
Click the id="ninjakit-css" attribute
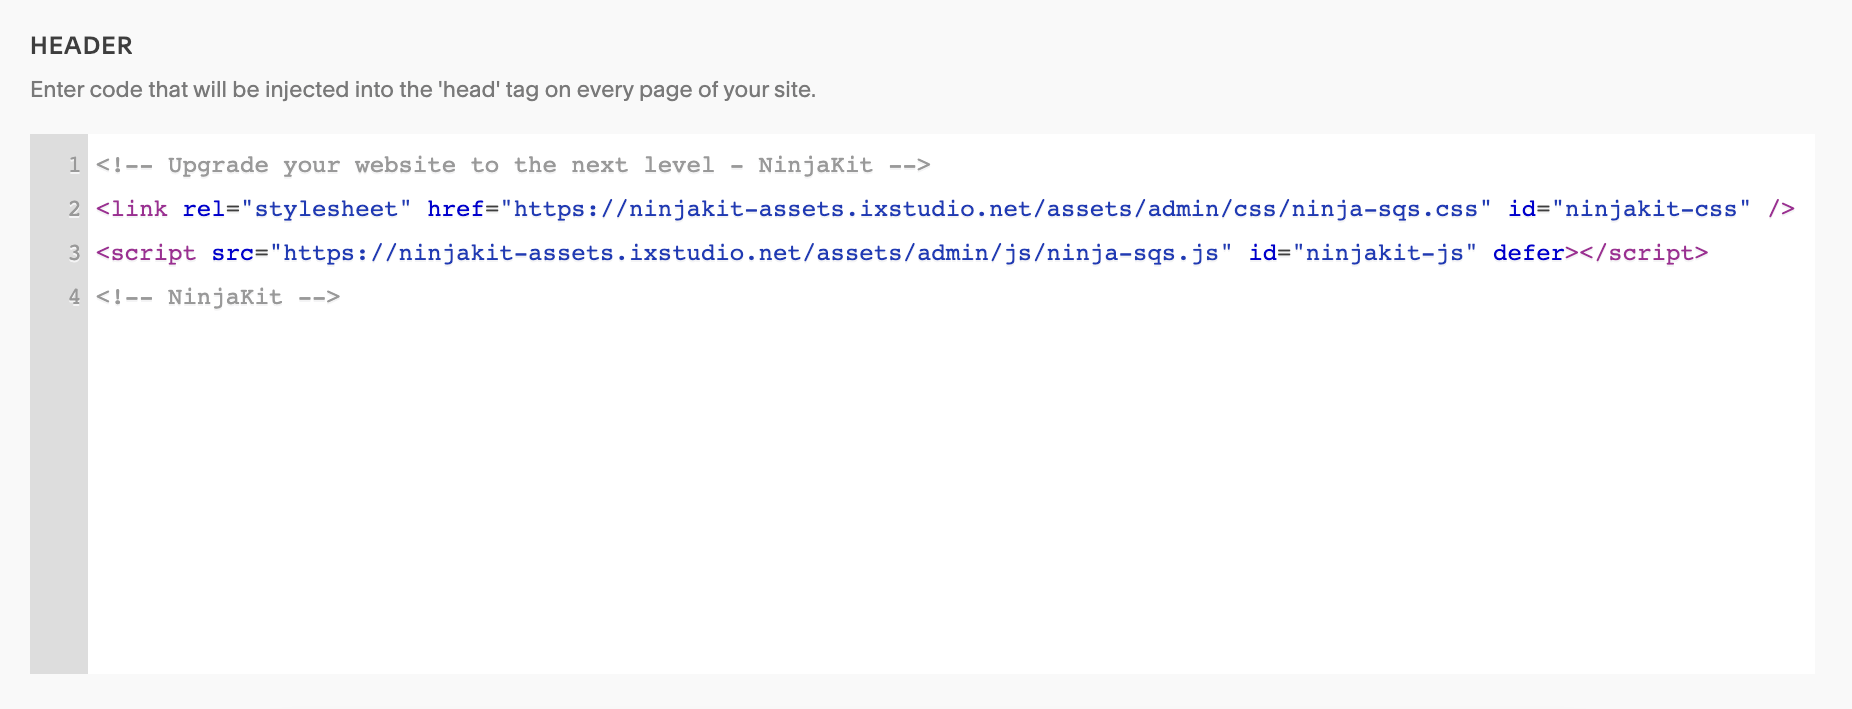[x=1629, y=209]
